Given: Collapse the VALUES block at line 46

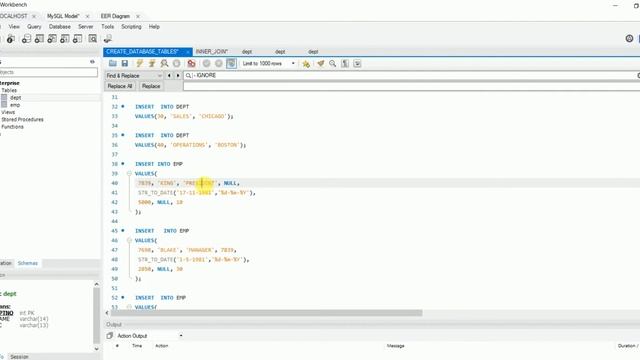Looking at the screenshot, I should [129, 240].
